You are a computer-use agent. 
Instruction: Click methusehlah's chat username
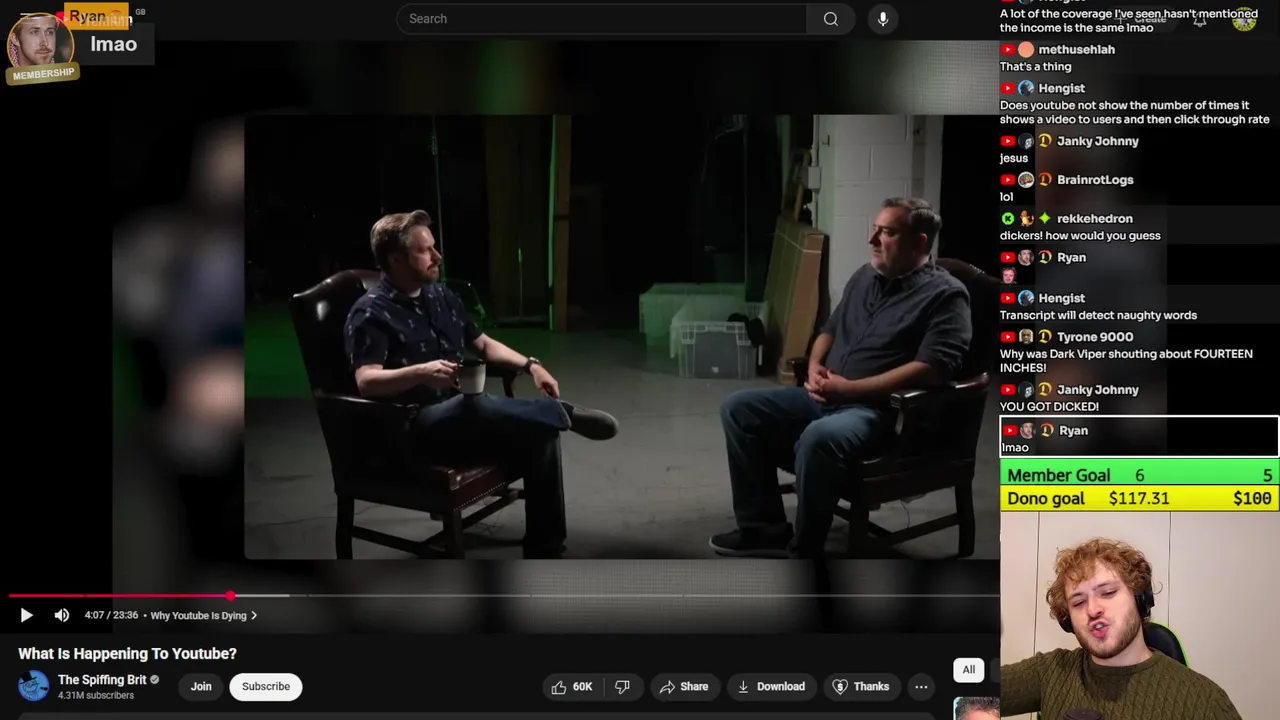[1076, 50]
